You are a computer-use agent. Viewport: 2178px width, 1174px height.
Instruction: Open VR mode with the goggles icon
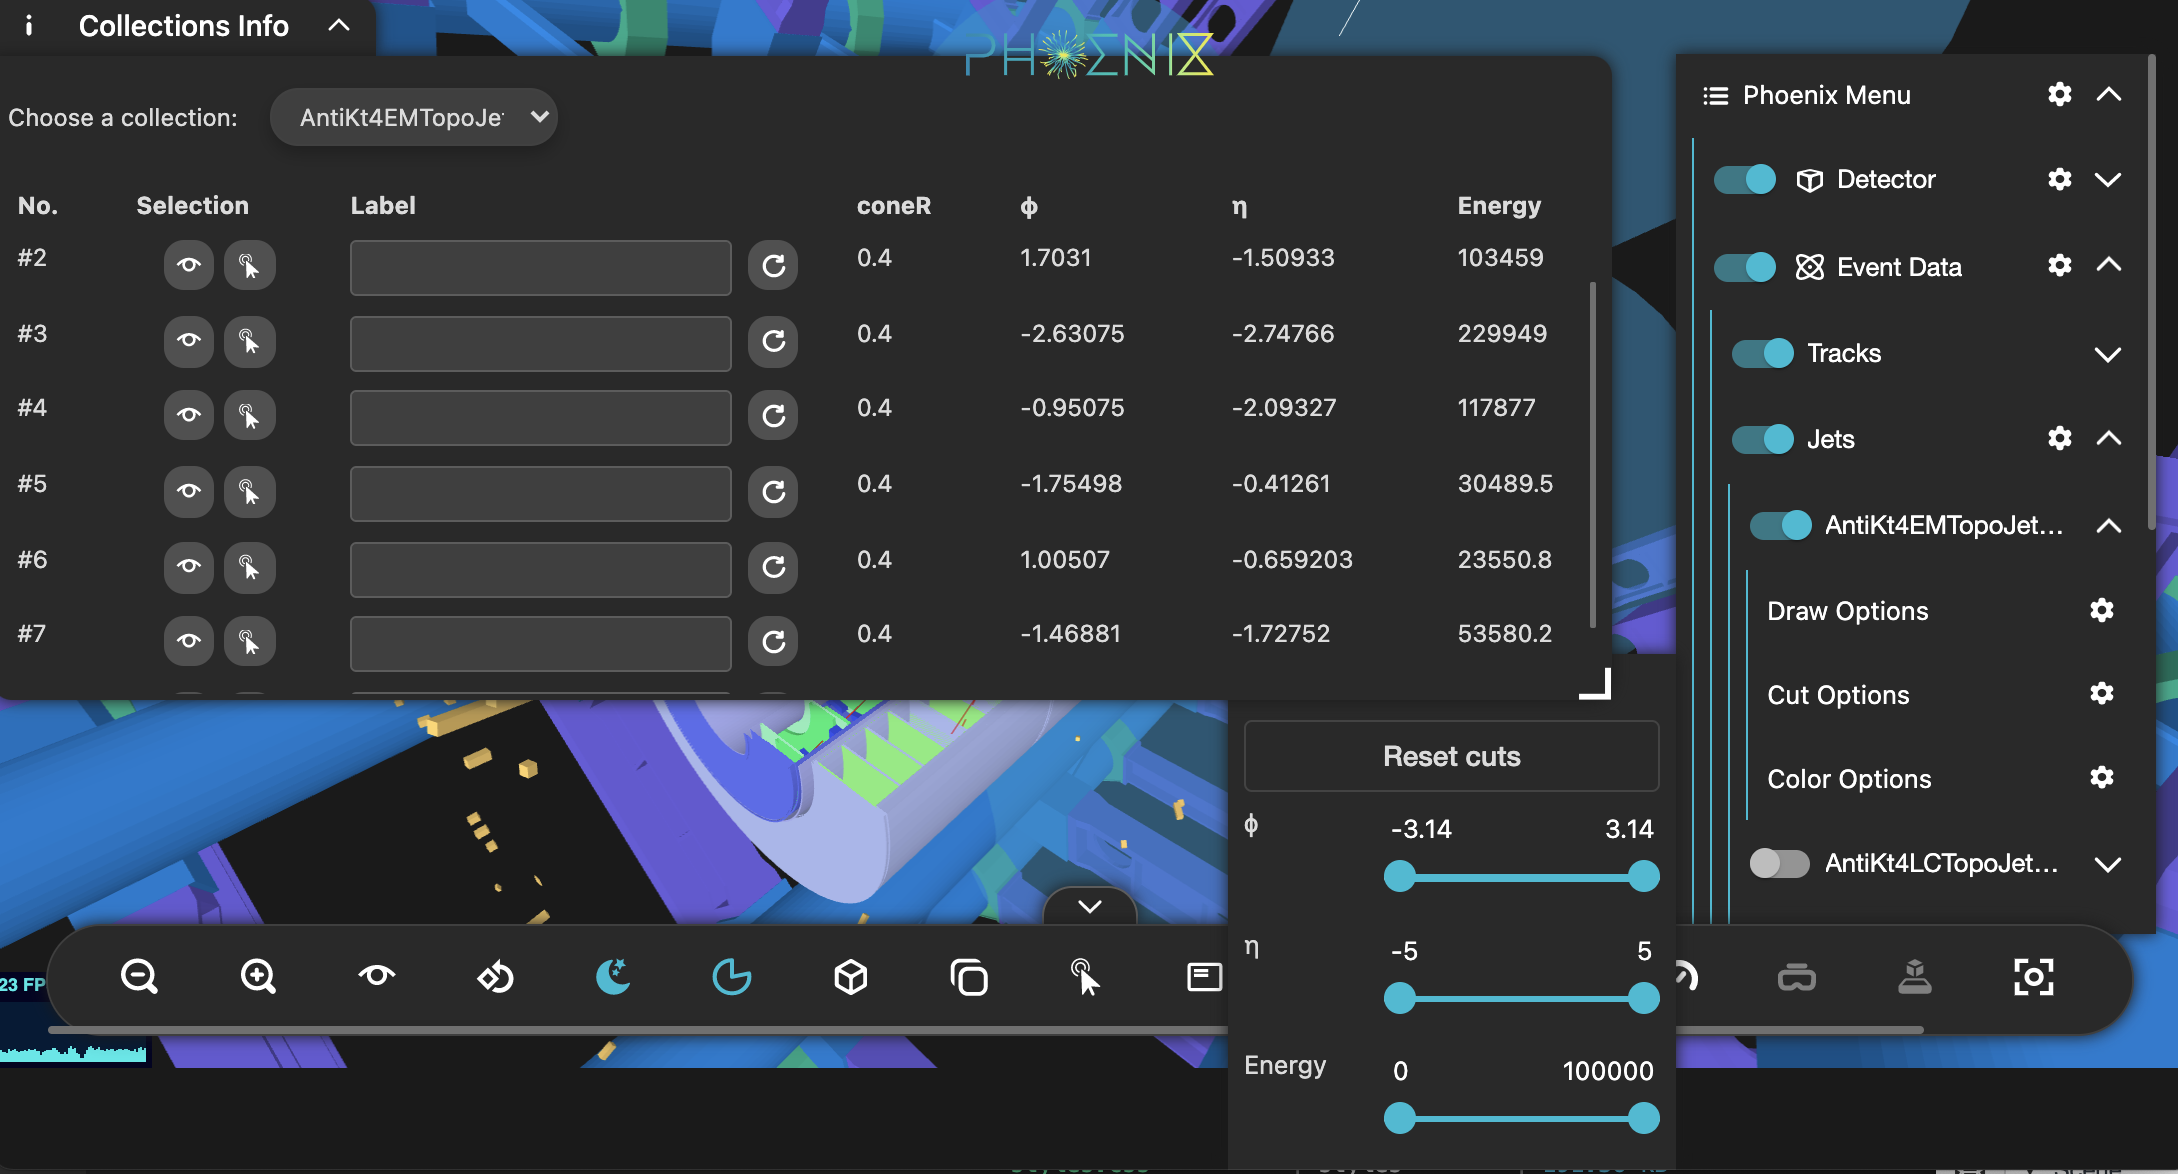(1794, 978)
